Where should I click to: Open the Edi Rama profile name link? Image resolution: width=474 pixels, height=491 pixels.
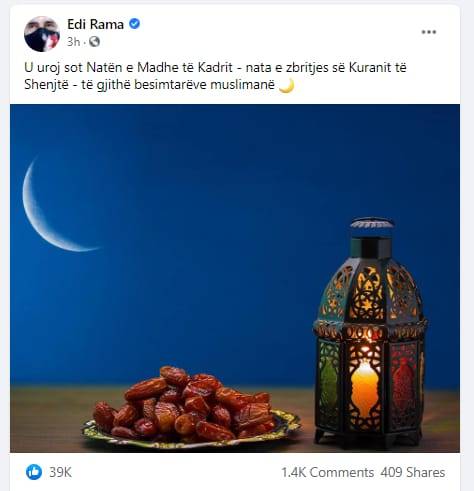pyautogui.click(x=95, y=24)
